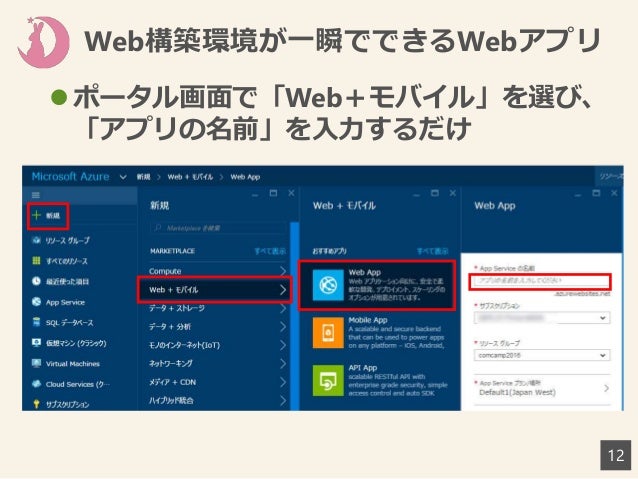Screen dimensions: 638x479
Task: Click Web + モバイル breadcrumb
Action: point(190,177)
